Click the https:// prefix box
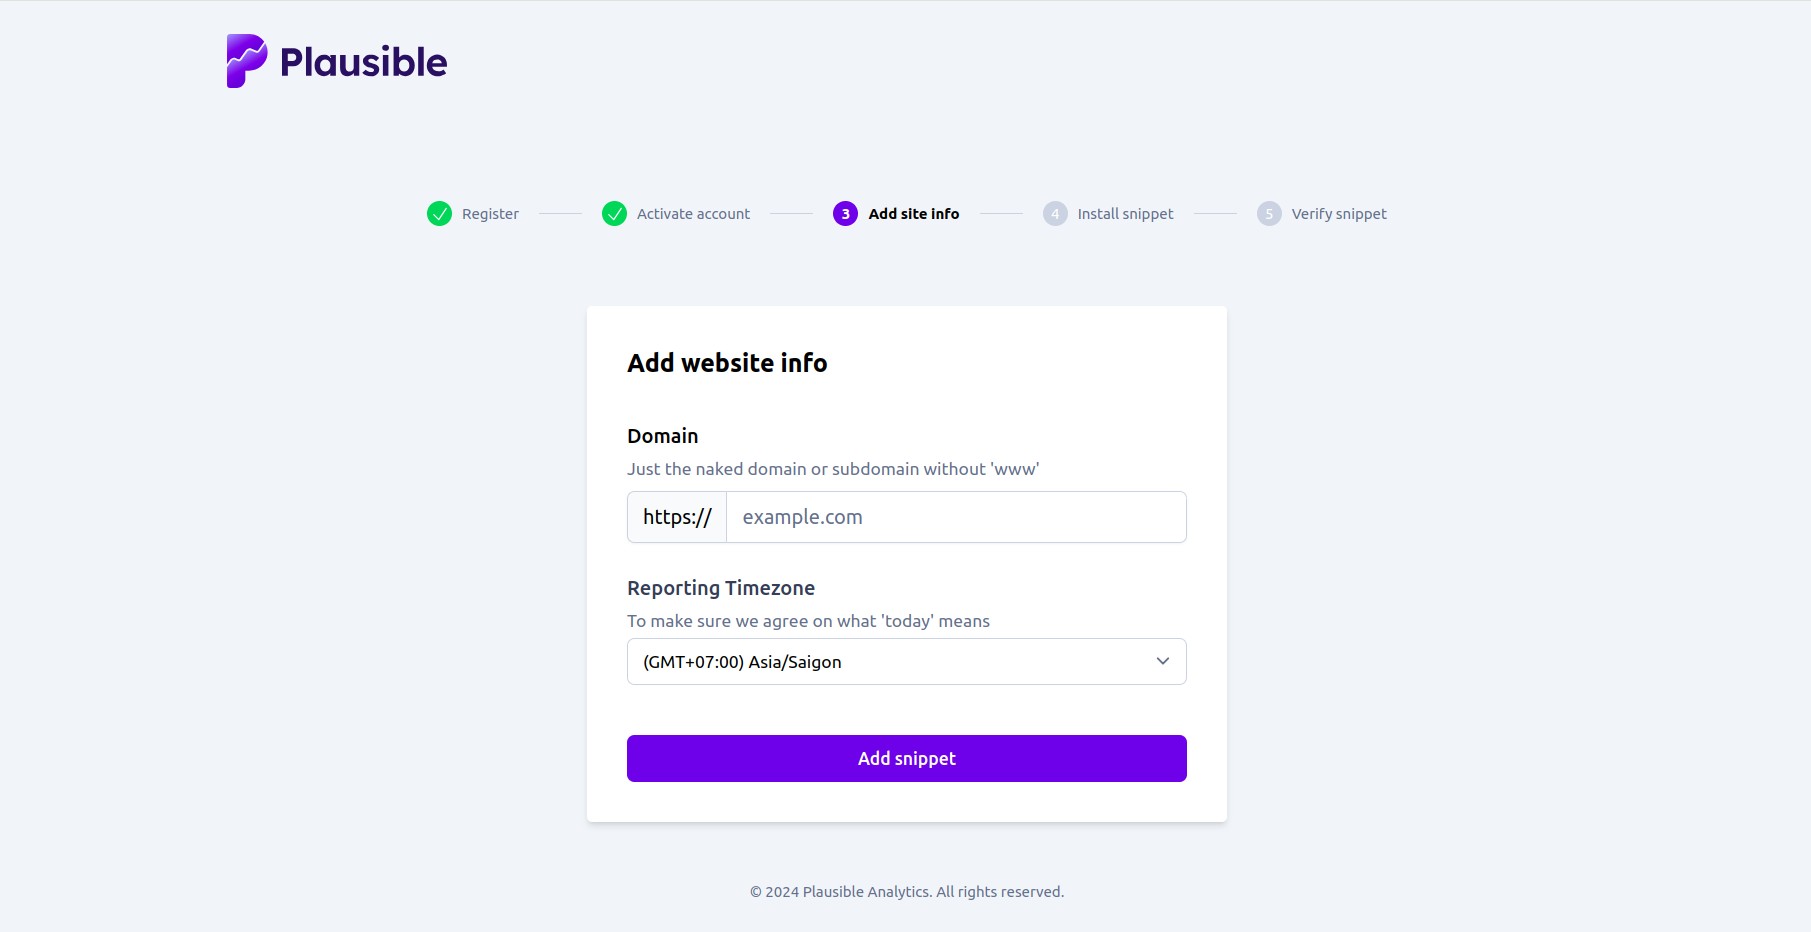Image resolution: width=1811 pixels, height=932 pixels. coord(677,517)
